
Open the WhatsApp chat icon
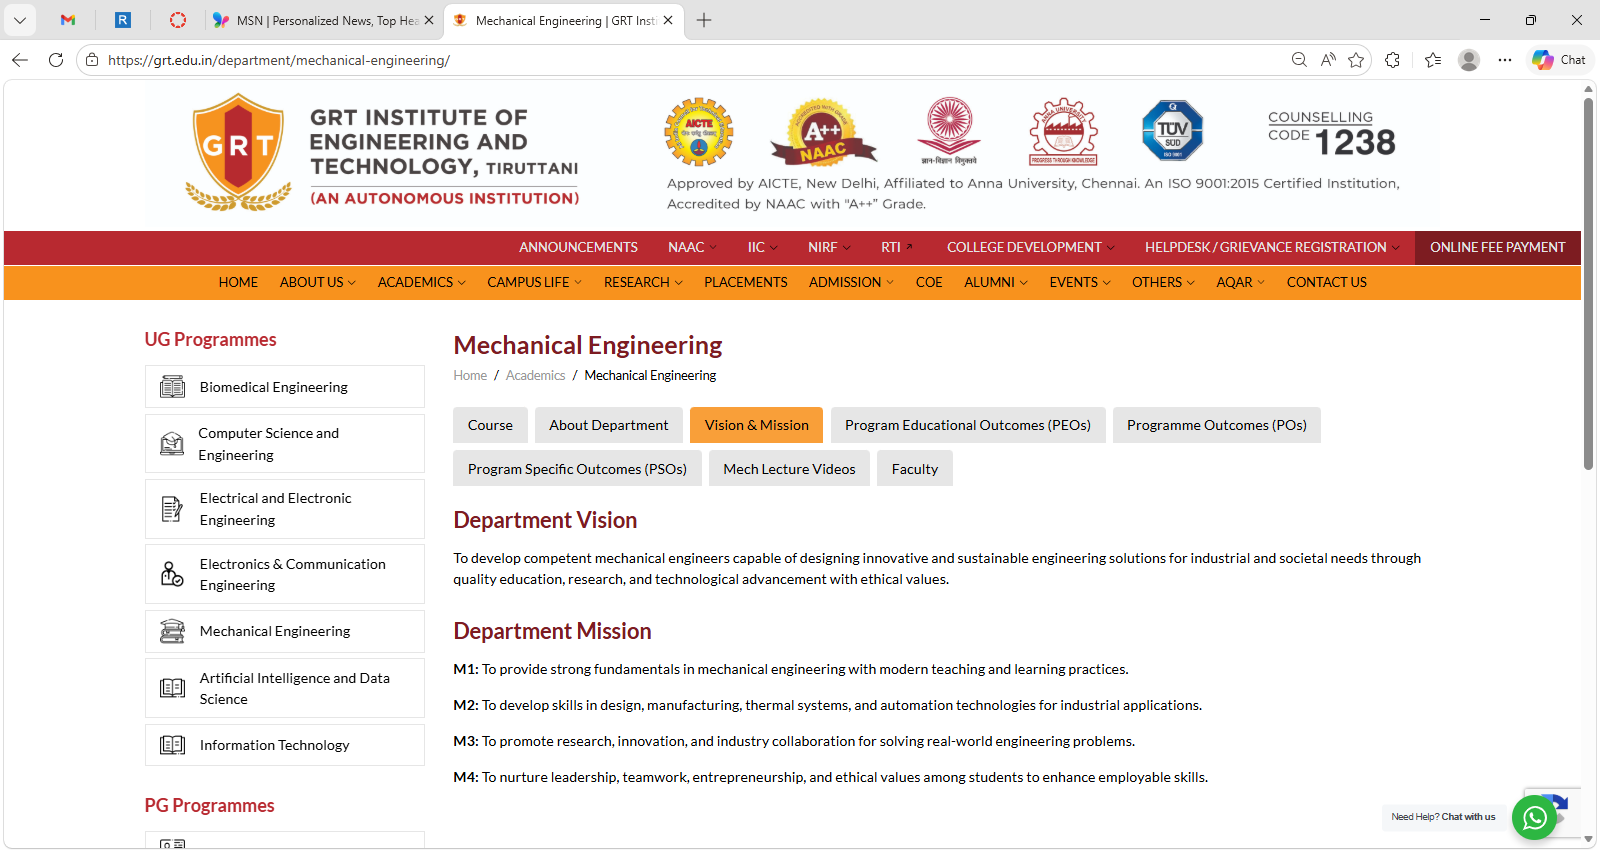(1534, 818)
